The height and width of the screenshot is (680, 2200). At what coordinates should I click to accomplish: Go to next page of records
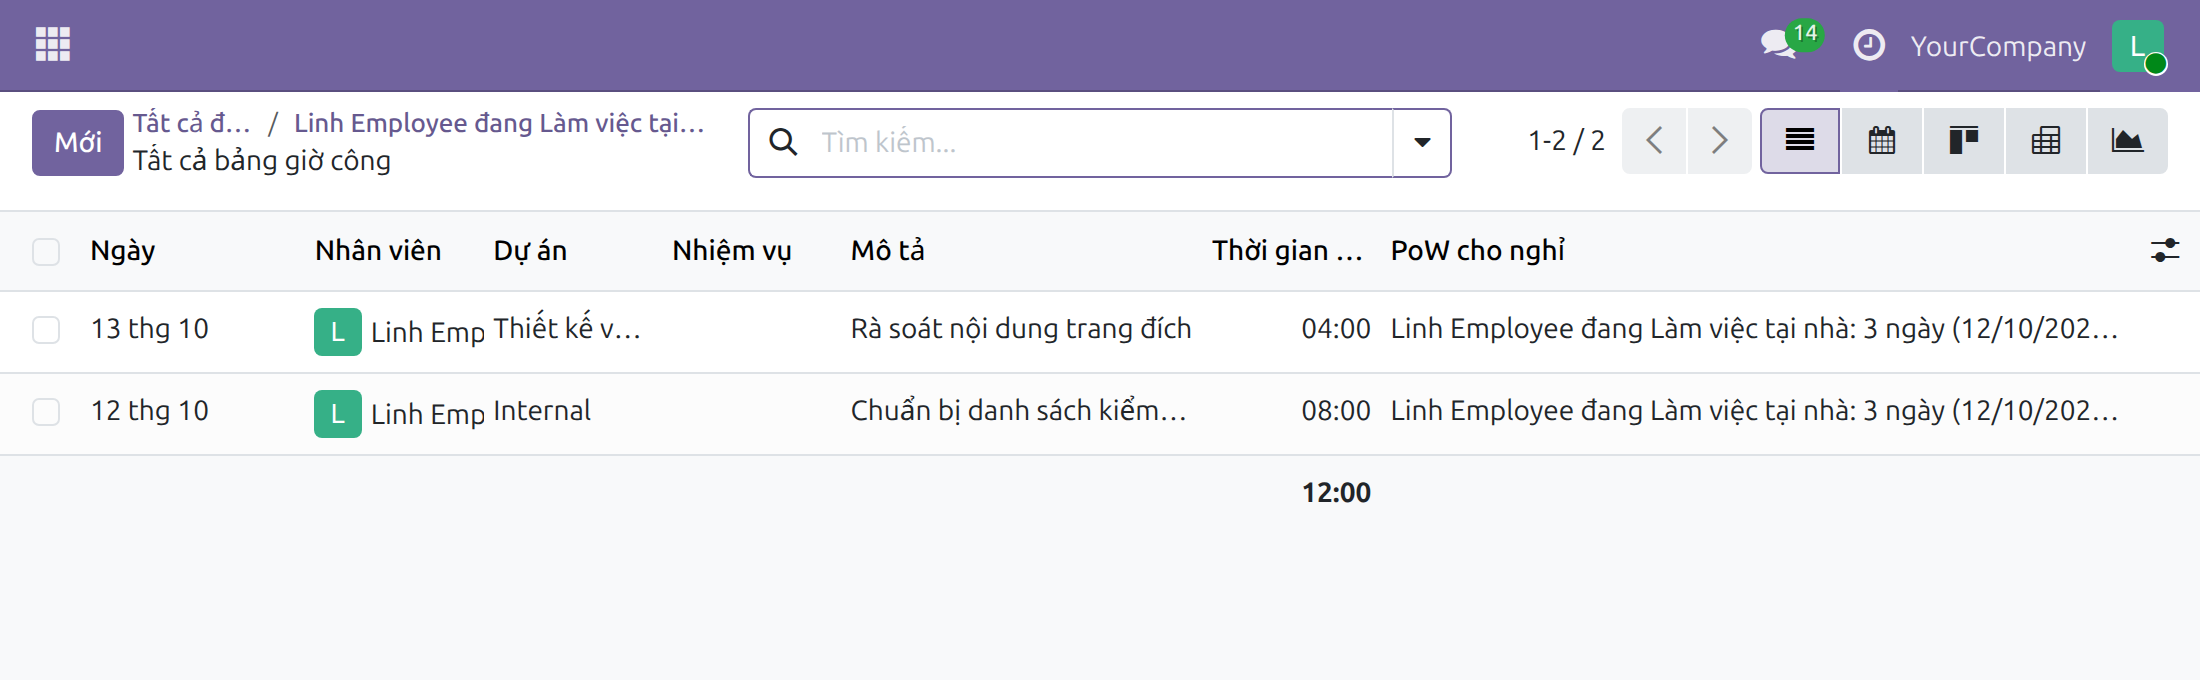[x=1719, y=141]
